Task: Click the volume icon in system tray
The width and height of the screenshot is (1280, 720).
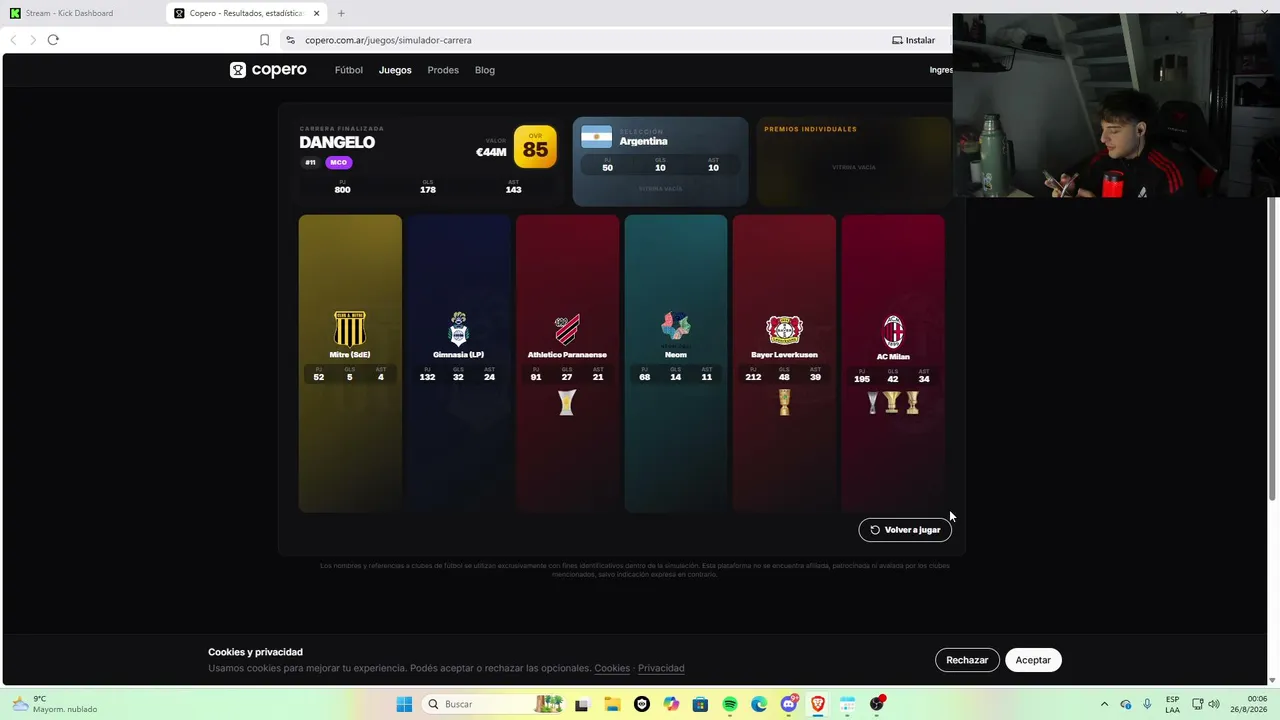Action: point(1214,704)
